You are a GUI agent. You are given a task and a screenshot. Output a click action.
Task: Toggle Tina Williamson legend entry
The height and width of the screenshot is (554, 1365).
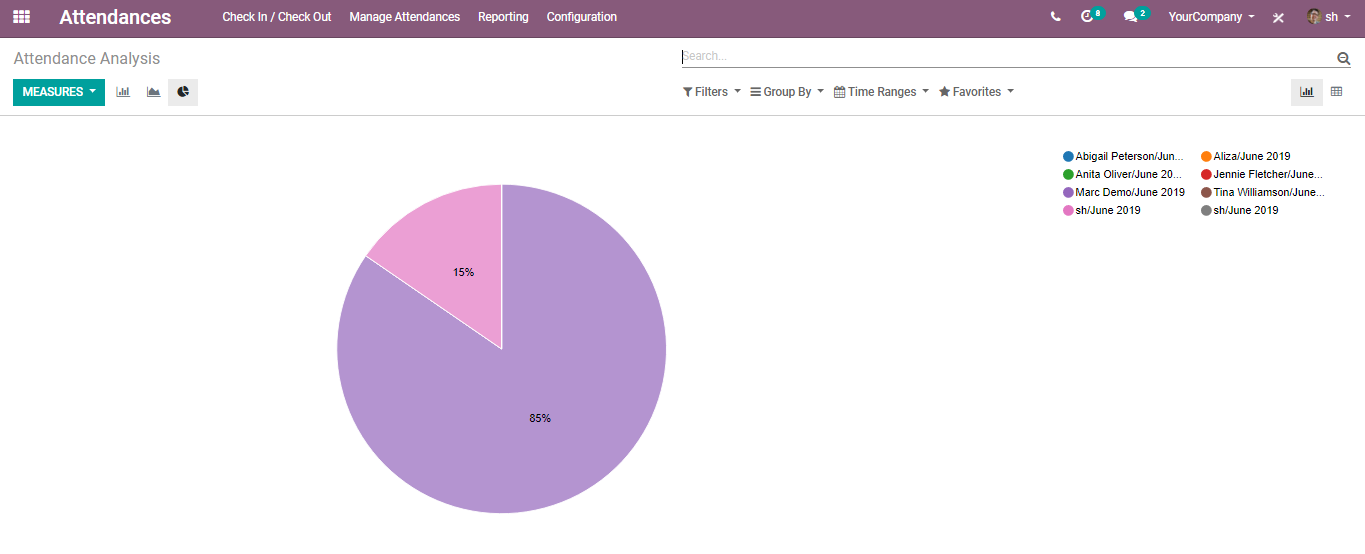point(1263,192)
